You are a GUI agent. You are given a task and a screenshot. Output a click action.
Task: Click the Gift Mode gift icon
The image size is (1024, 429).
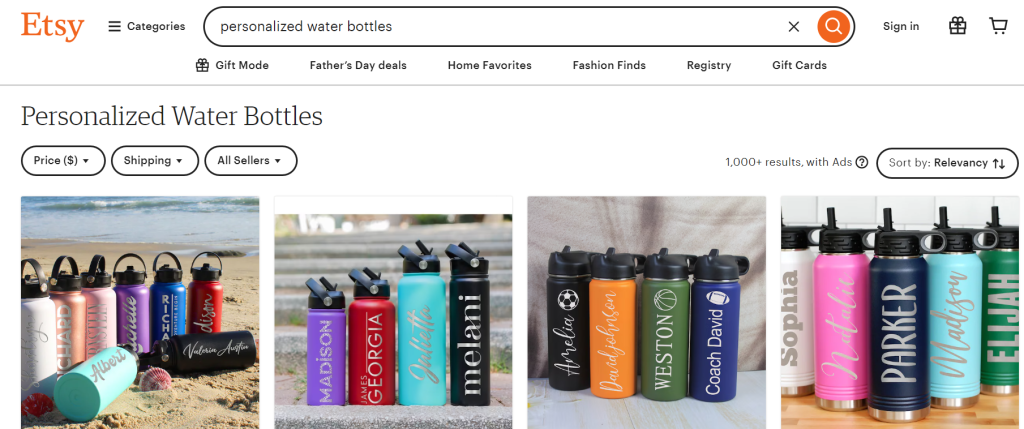tap(202, 65)
